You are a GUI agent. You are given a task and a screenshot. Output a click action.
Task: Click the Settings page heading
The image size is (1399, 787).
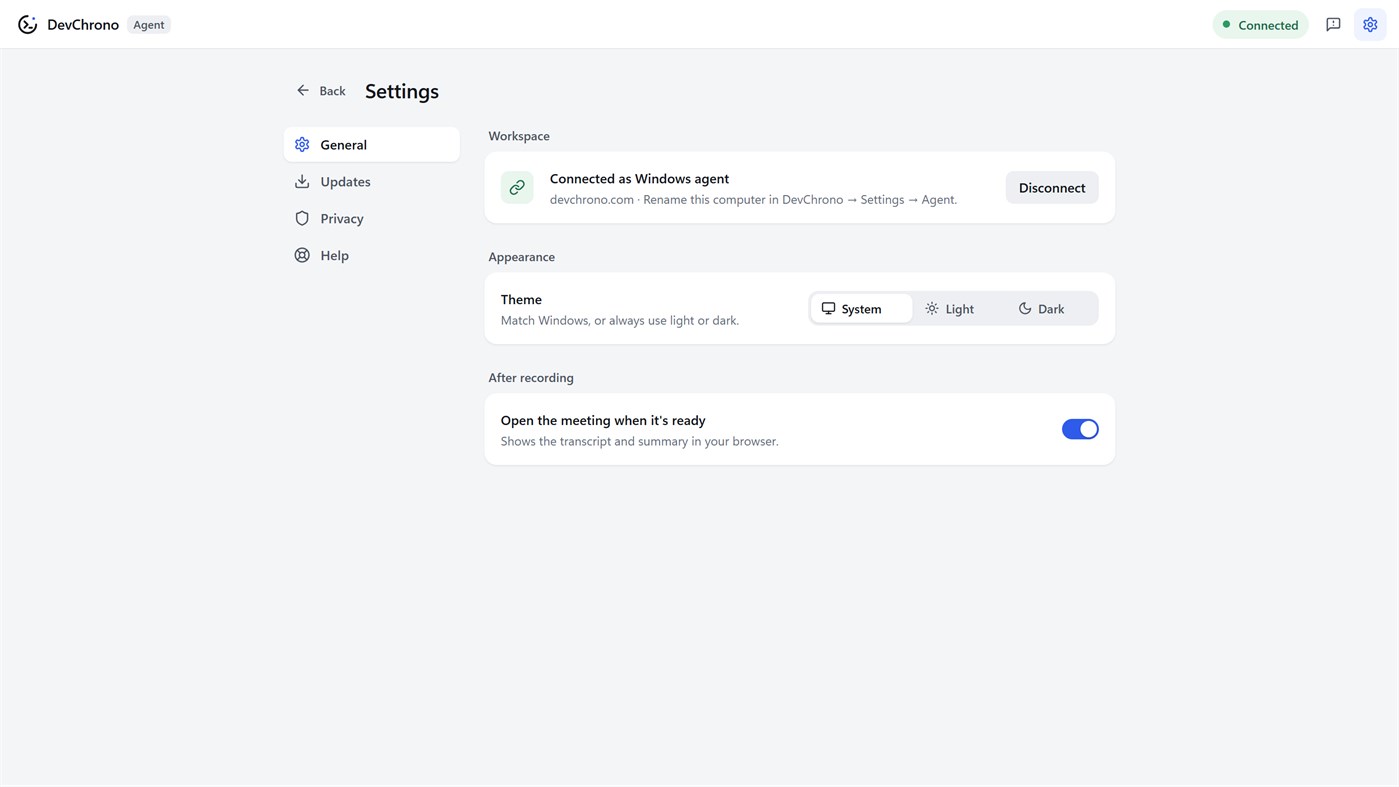pos(402,91)
